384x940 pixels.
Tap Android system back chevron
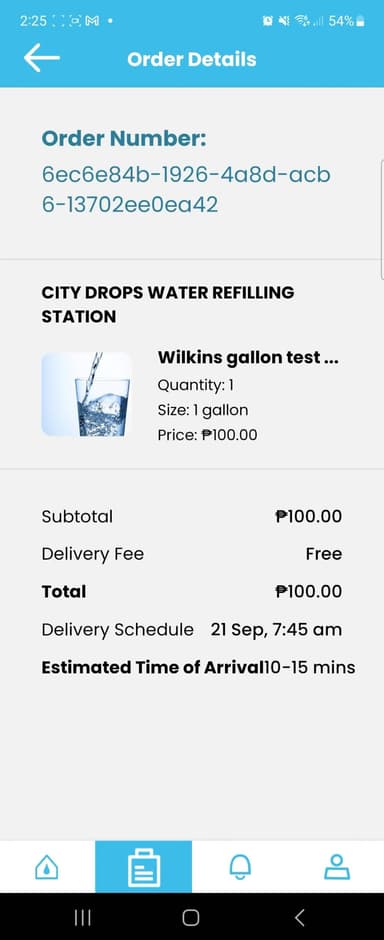click(x=300, y=917)
